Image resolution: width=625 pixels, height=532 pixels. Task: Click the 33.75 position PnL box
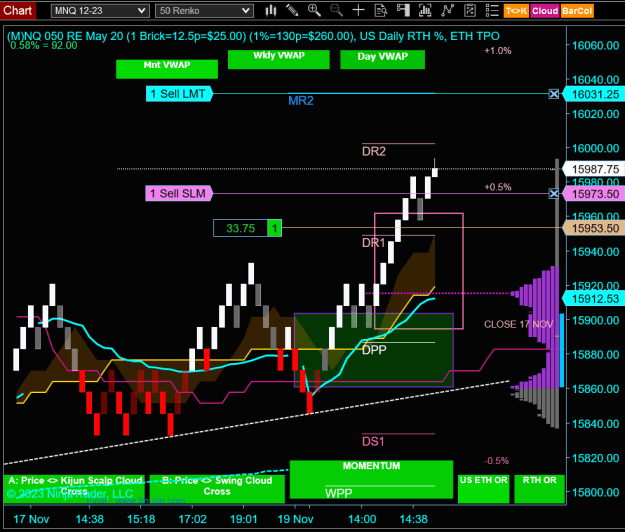tap(240, 228)
